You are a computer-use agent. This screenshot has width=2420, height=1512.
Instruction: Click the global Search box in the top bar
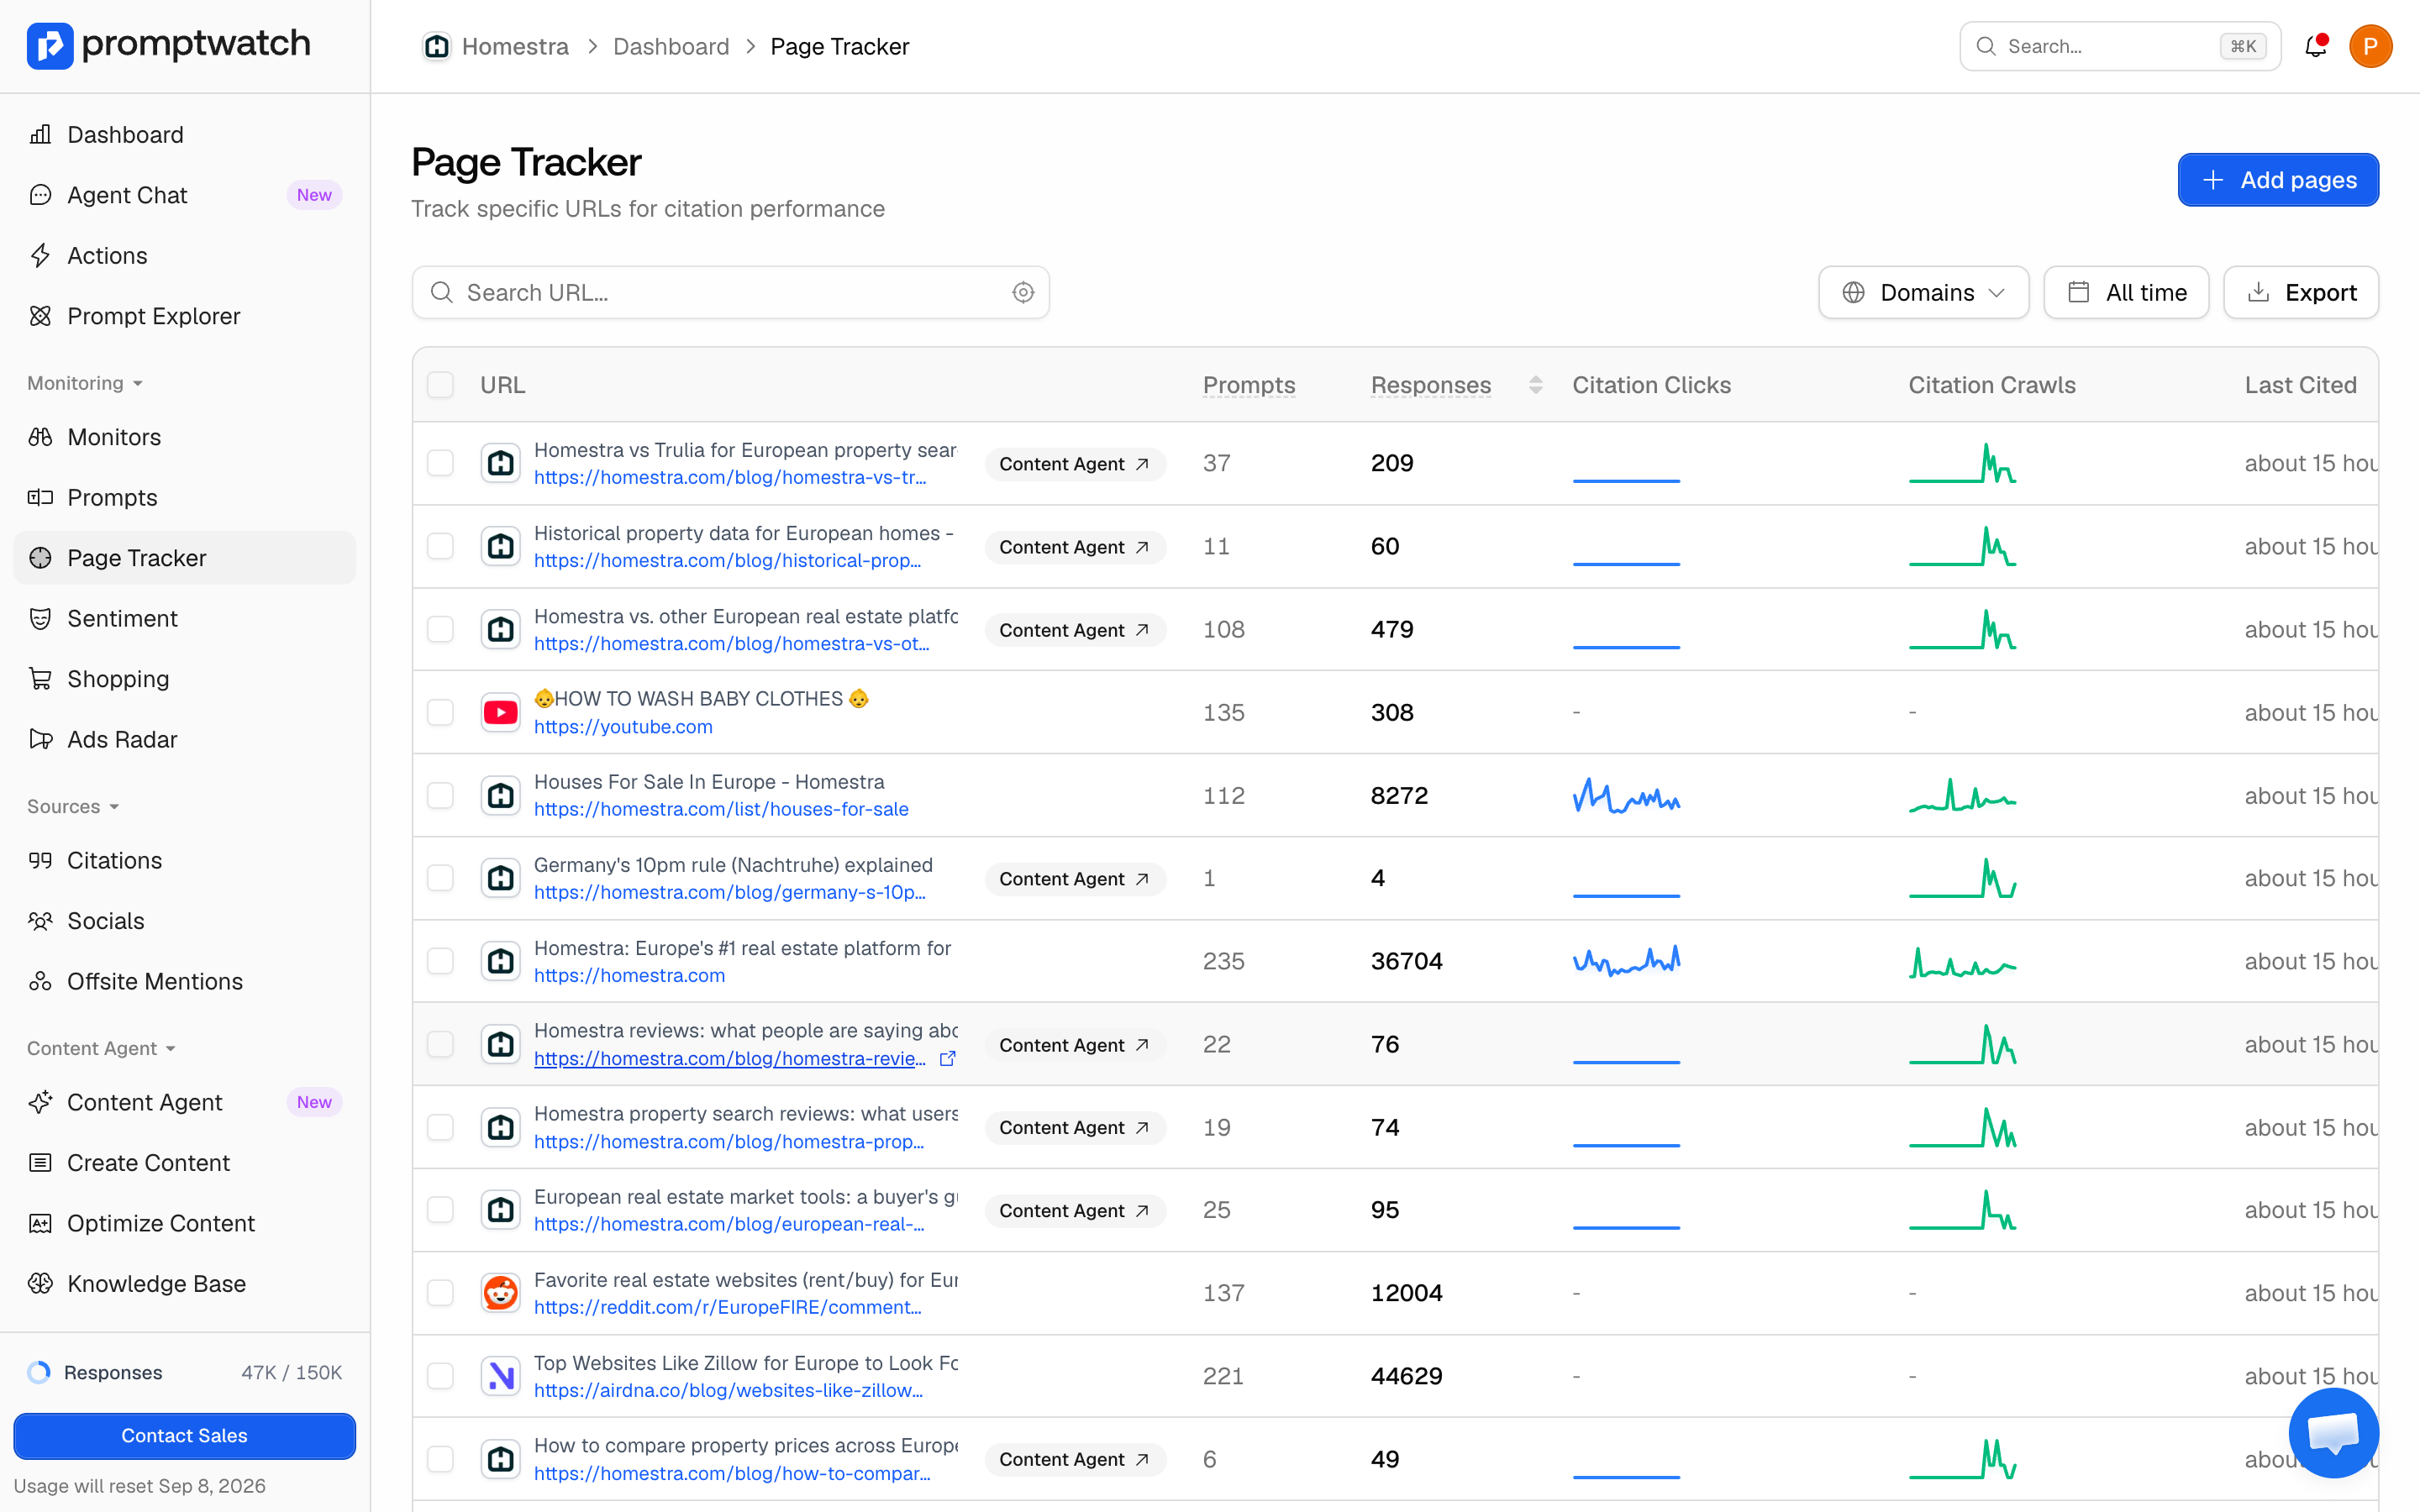2120,46
